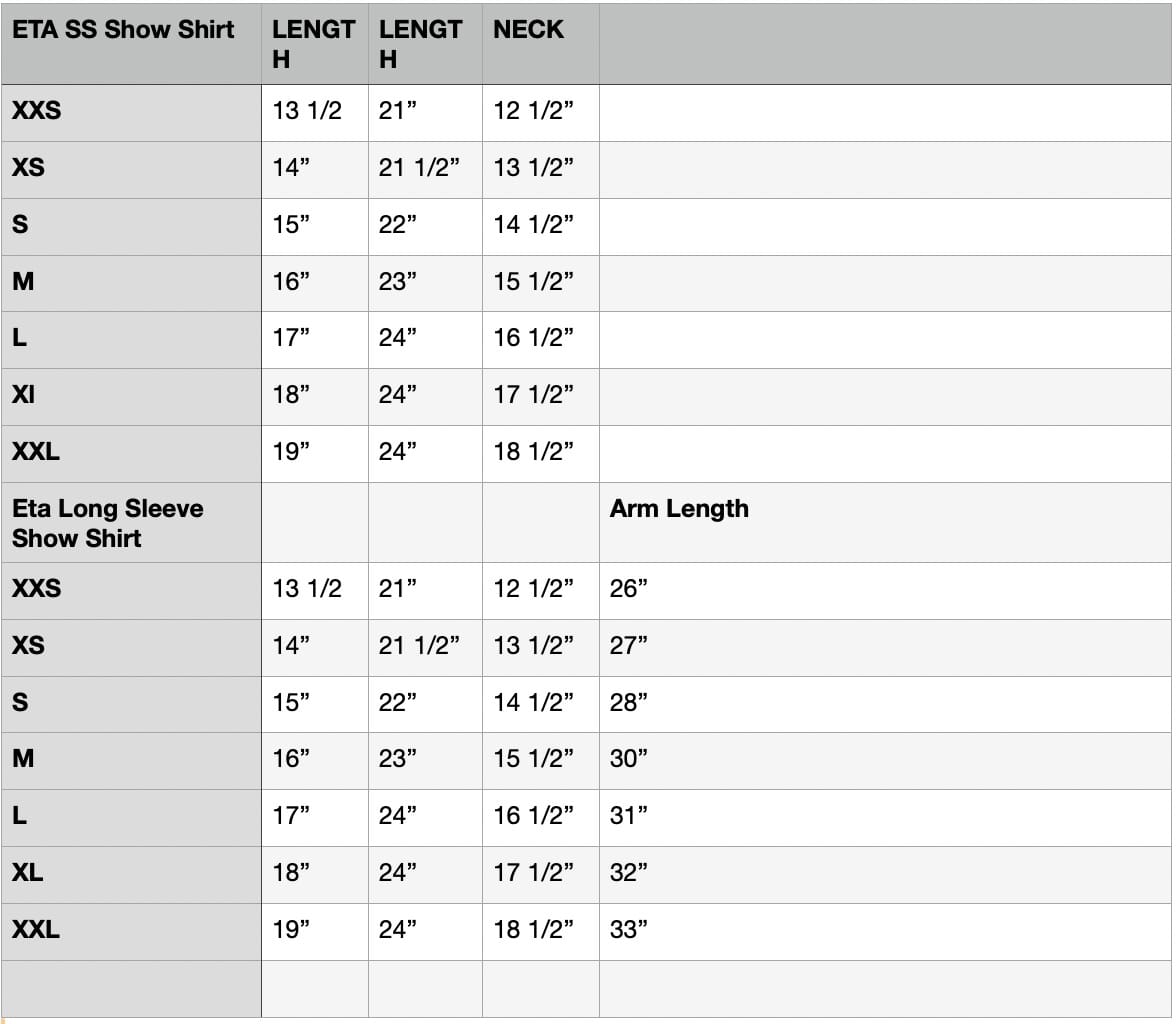Select the 31" arm length cell

click(885, 818)
